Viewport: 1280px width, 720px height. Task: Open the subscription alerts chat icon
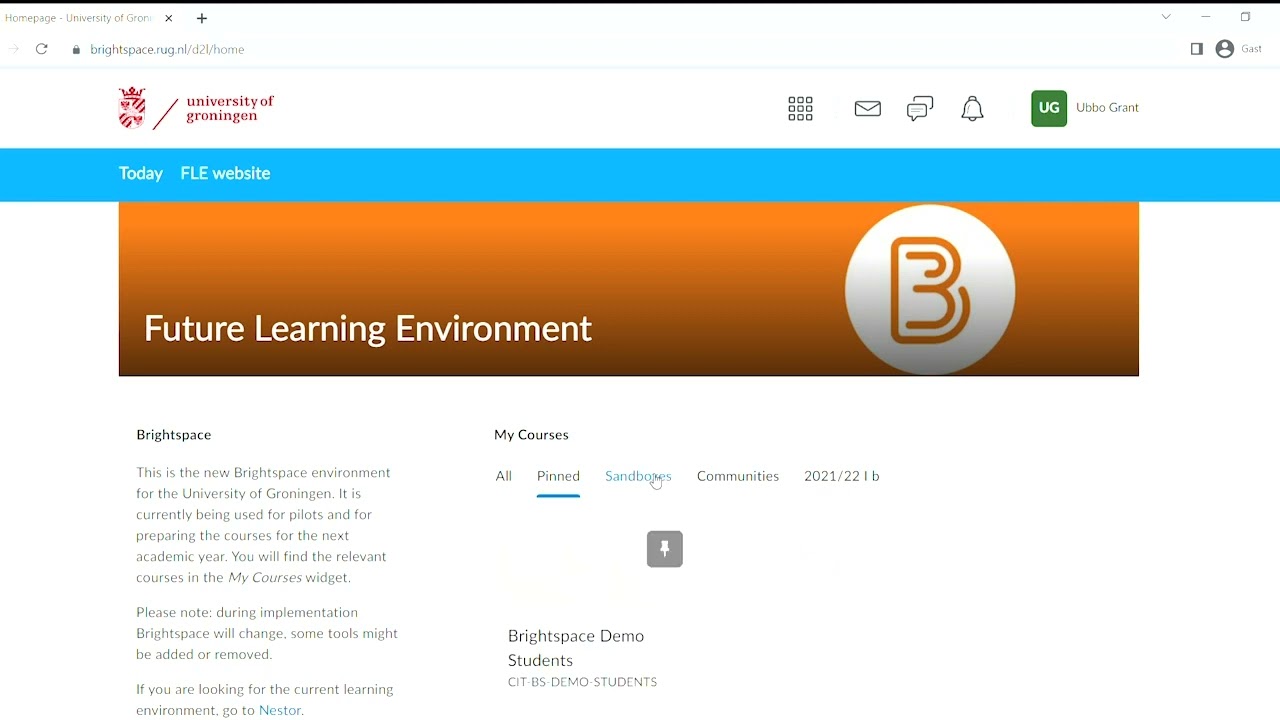[921, 109]
